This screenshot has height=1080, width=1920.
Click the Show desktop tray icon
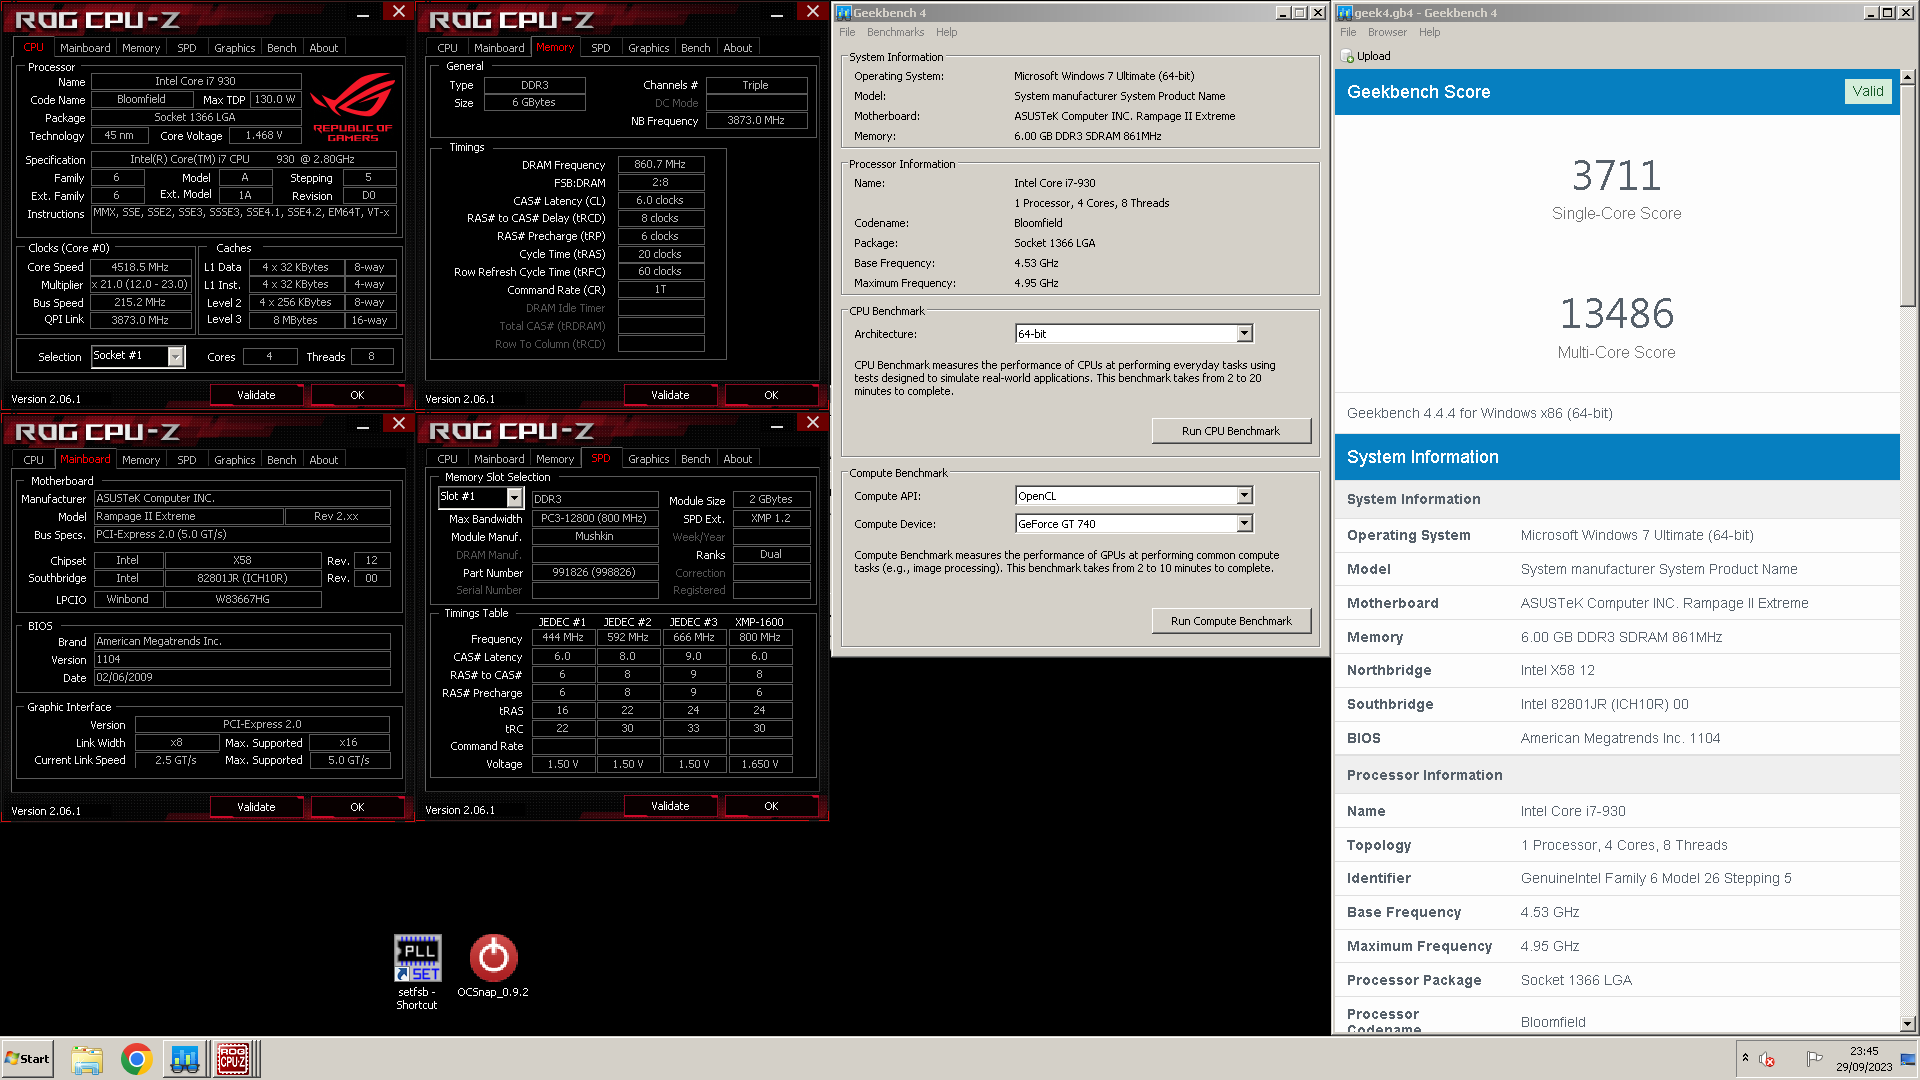coord(1908,1059)
